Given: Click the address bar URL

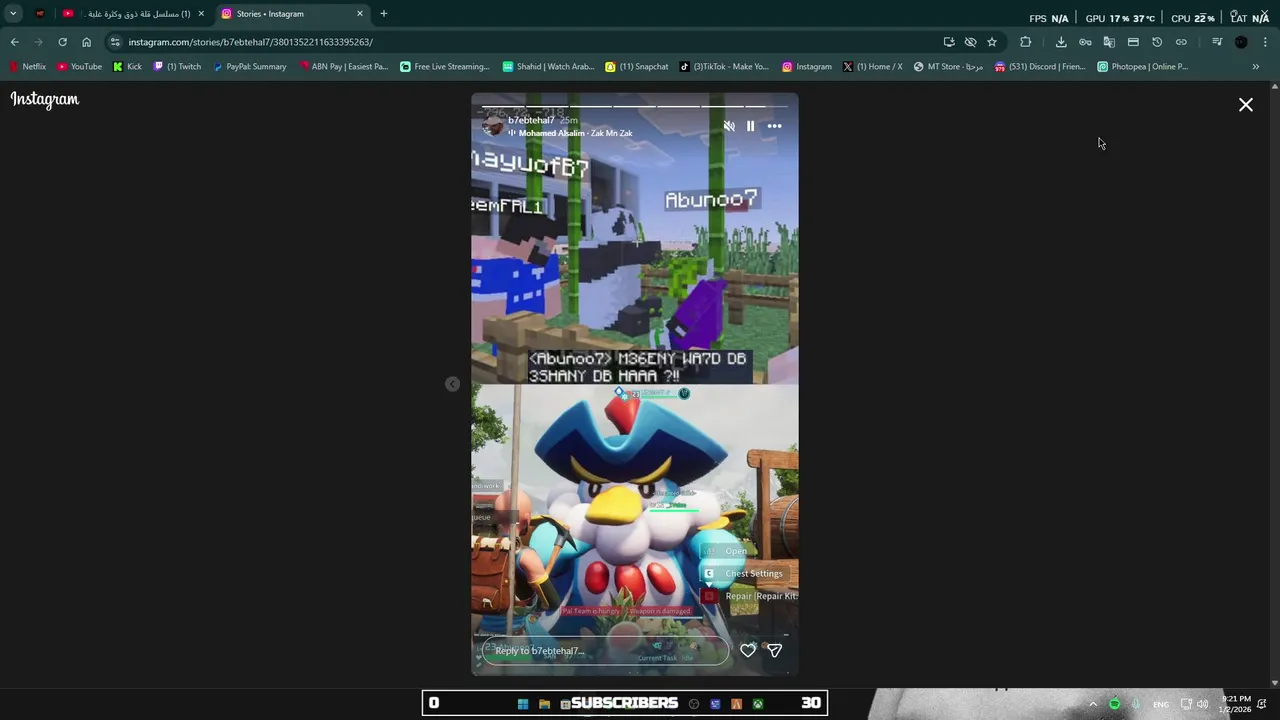Looking at the screenshot, I should 250,42.
